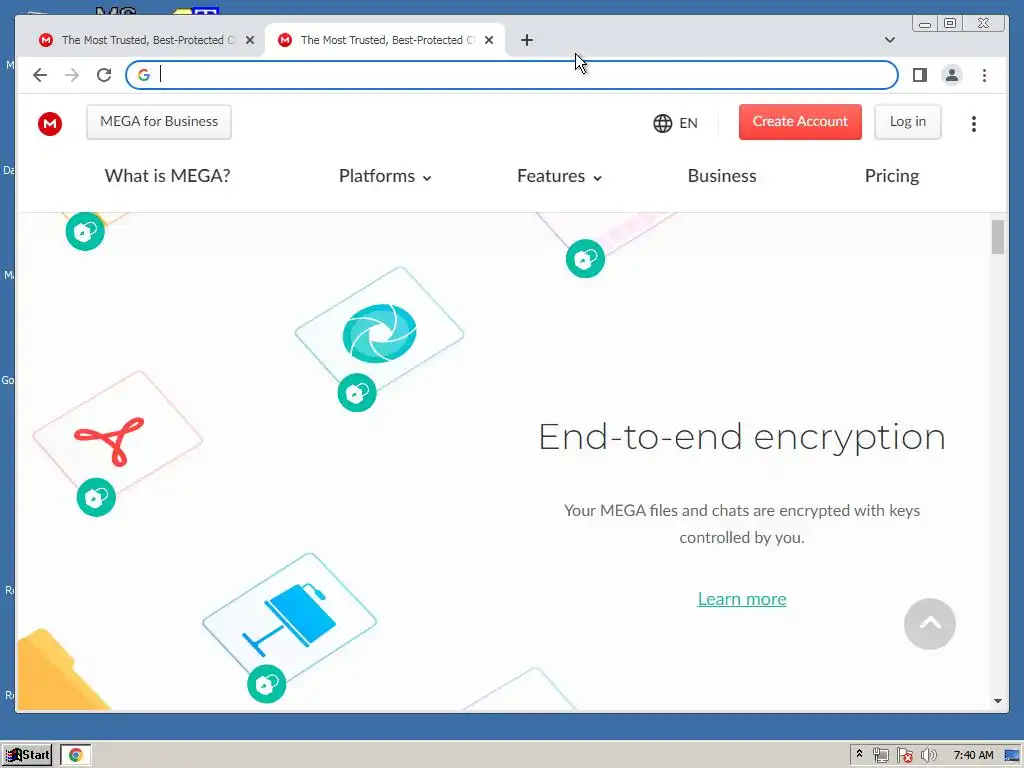The image size is (1024, 768).
Task: Click MEGA for Business button
Action: 159,121
